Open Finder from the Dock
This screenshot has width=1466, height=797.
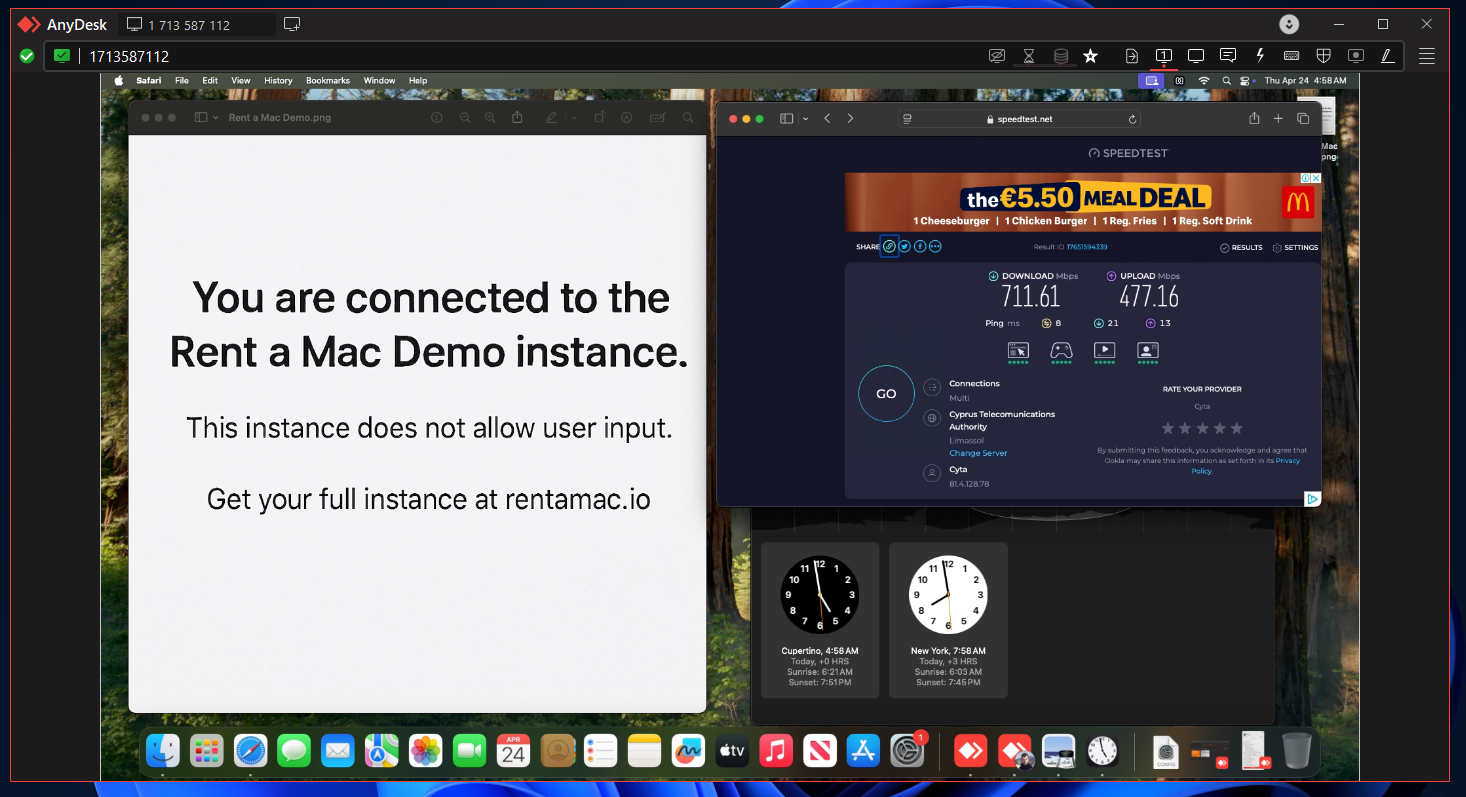pyautogui.click(x=162, y=750)
